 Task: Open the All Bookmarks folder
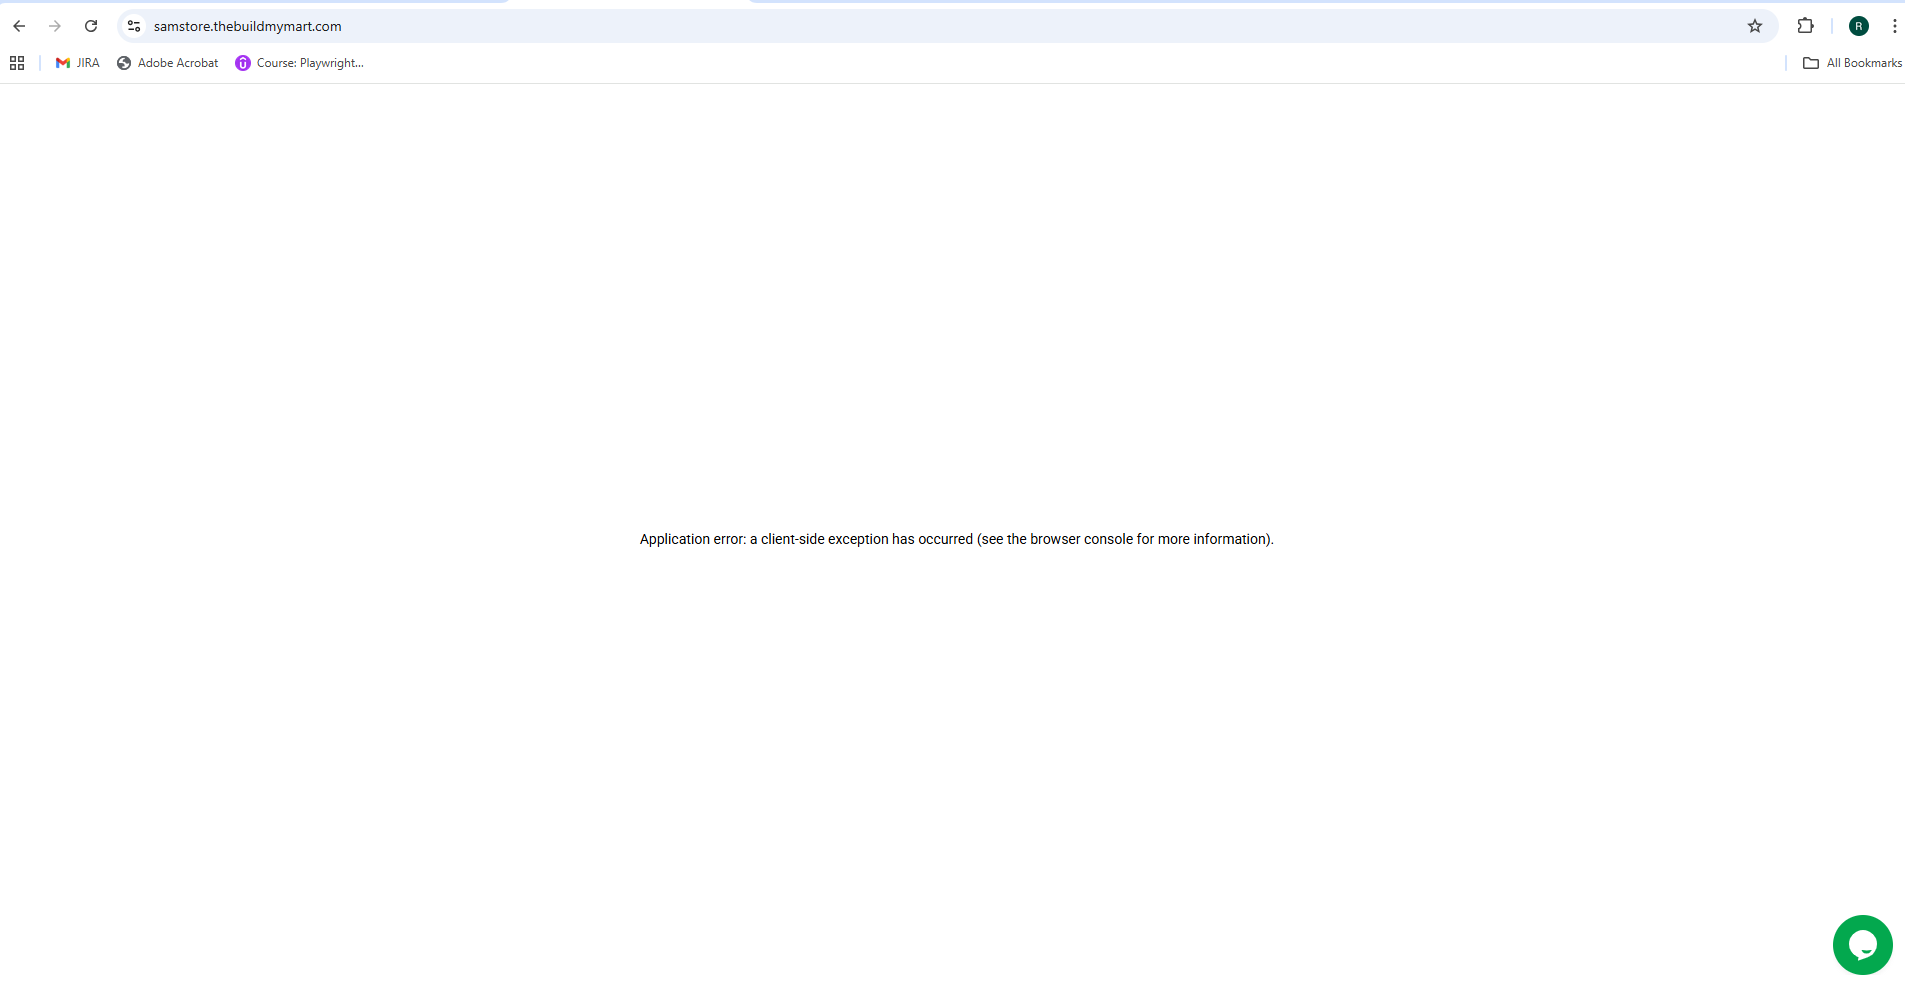click(x=1852, y=63)
